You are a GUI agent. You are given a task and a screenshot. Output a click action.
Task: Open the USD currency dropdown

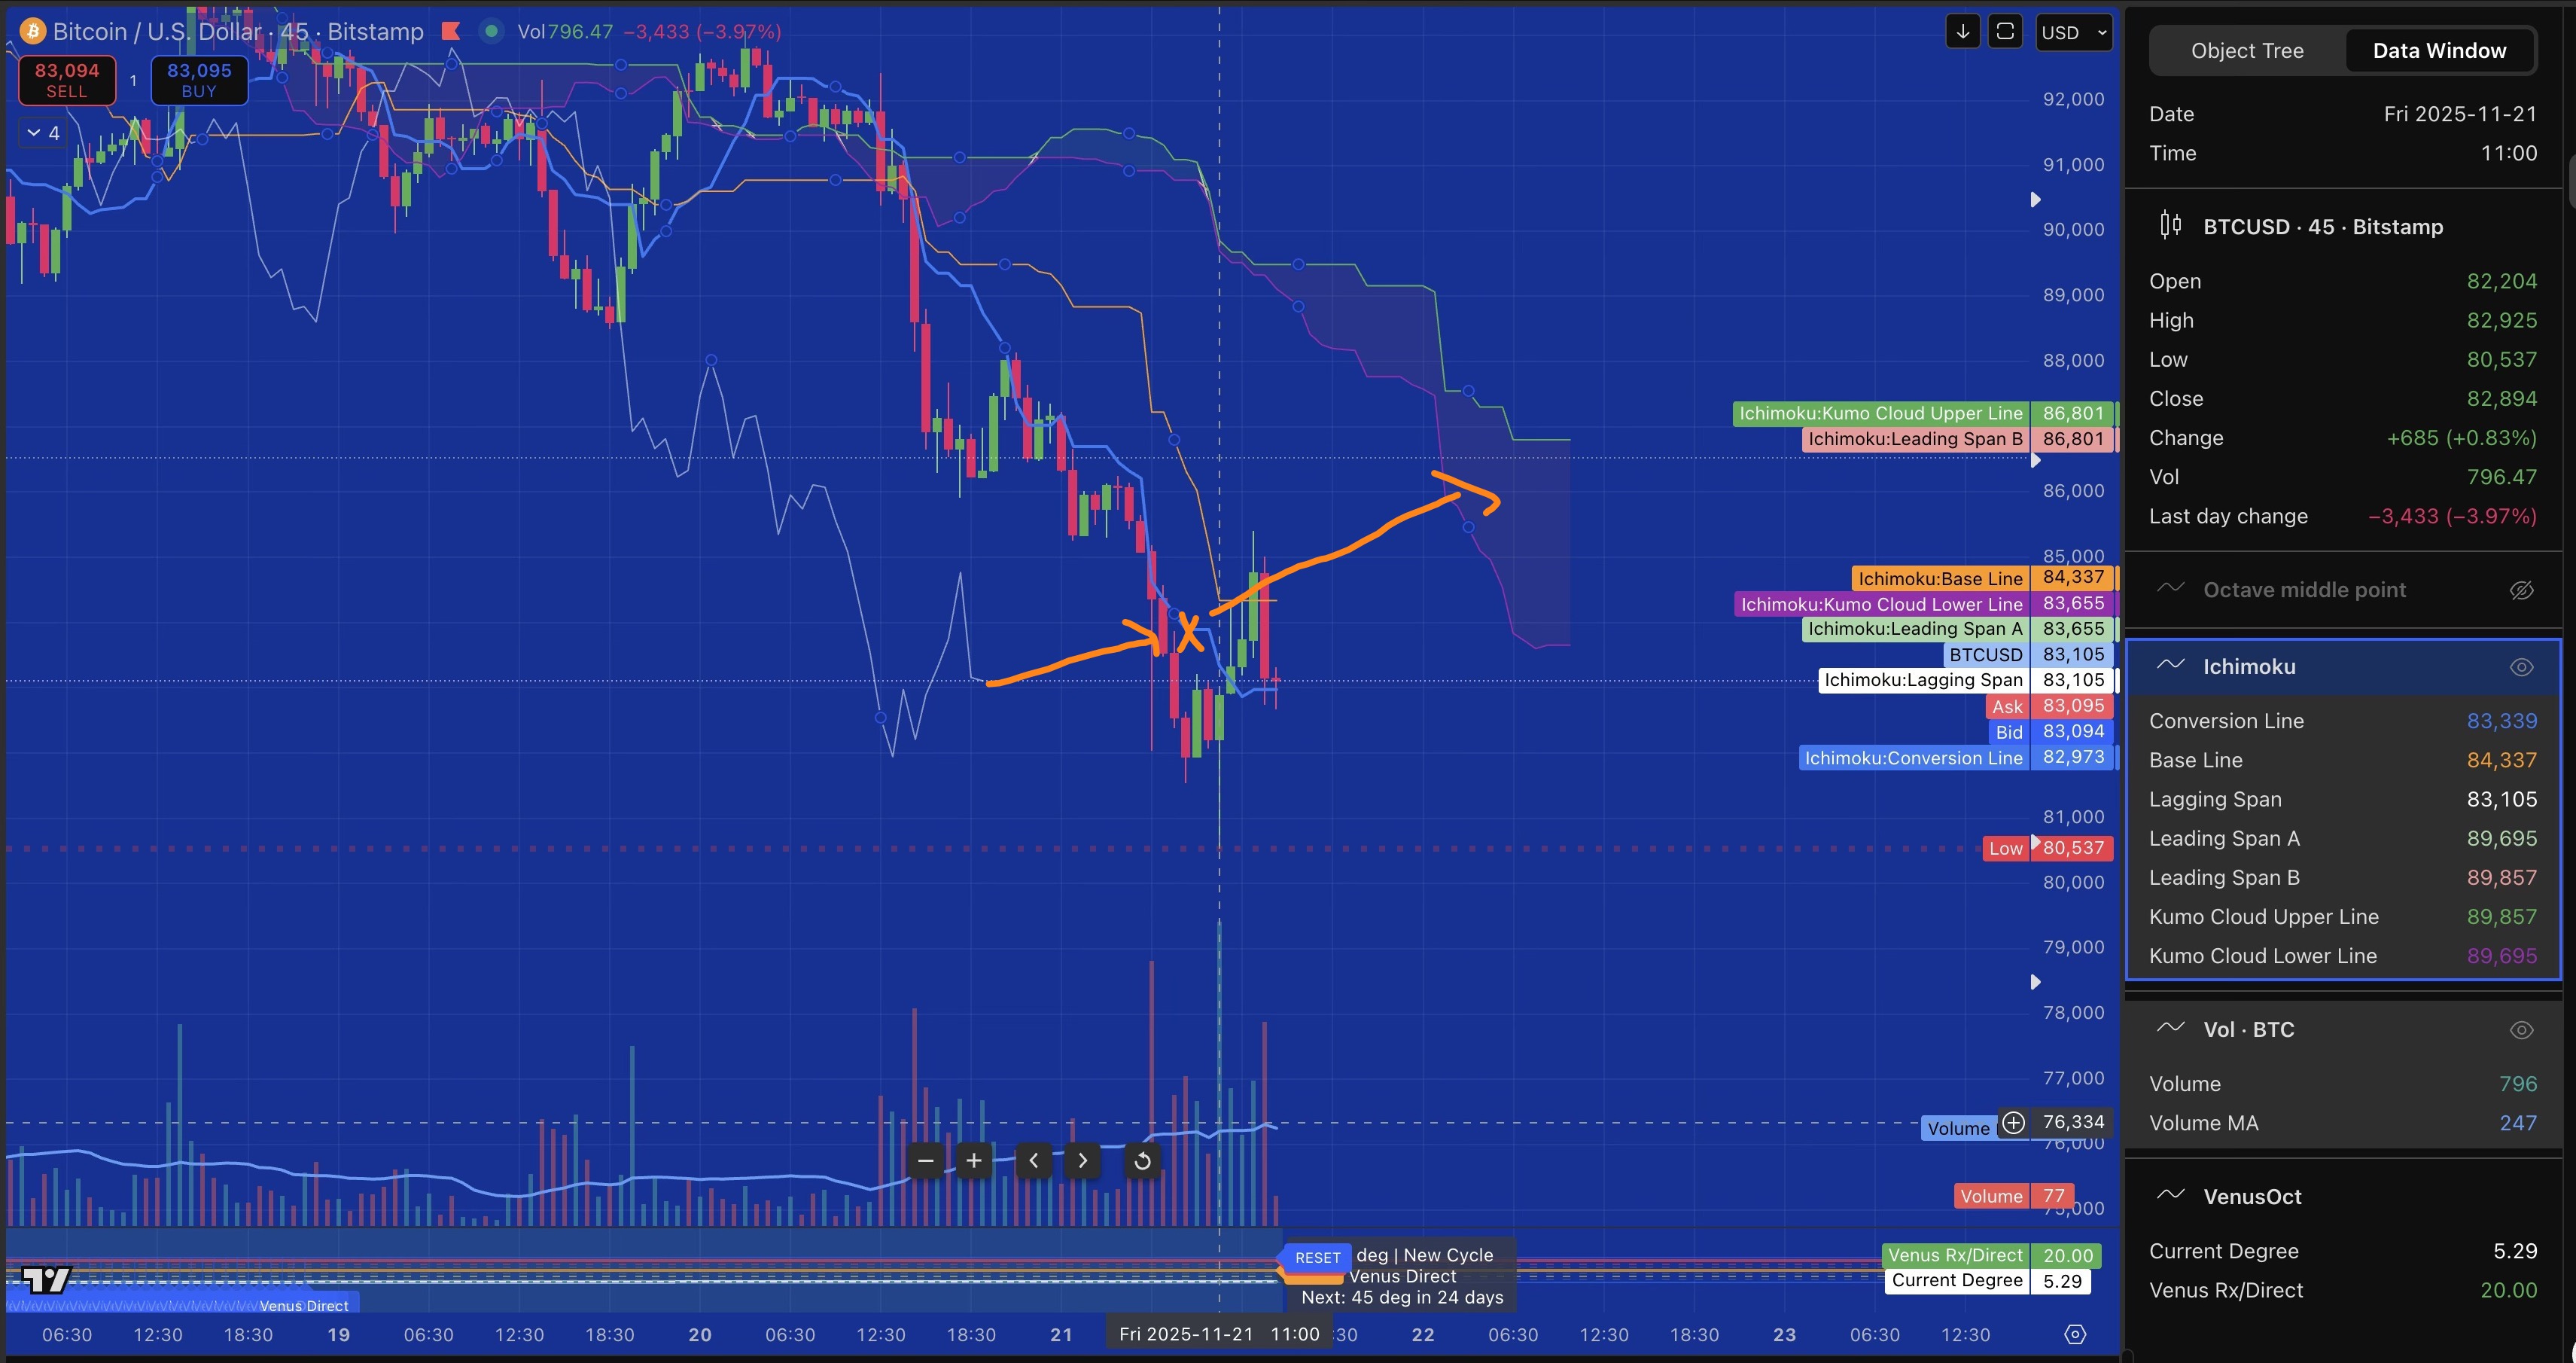[2074, 32]
